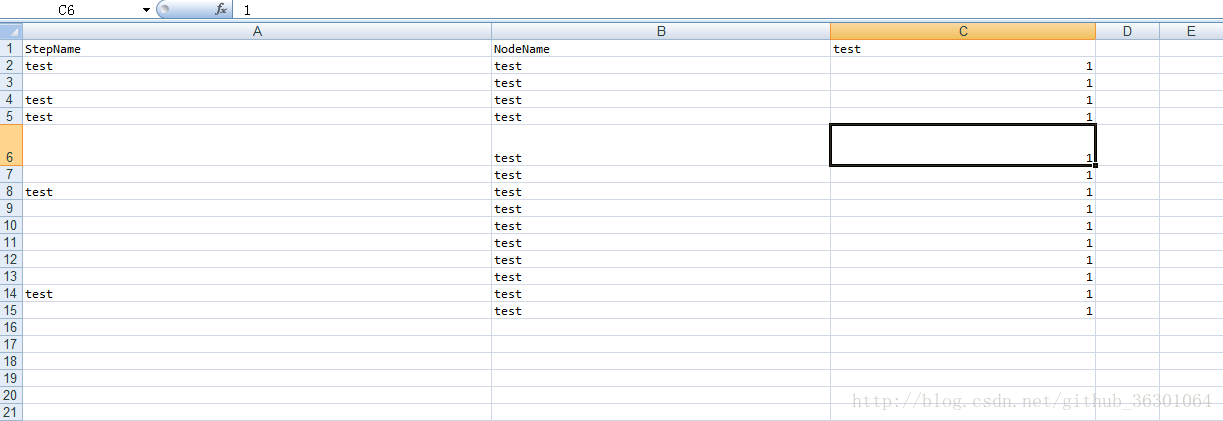The width and height of the screenshot is (1223, 421).
Task: Select column B header
Action: [x=661, y=31]
